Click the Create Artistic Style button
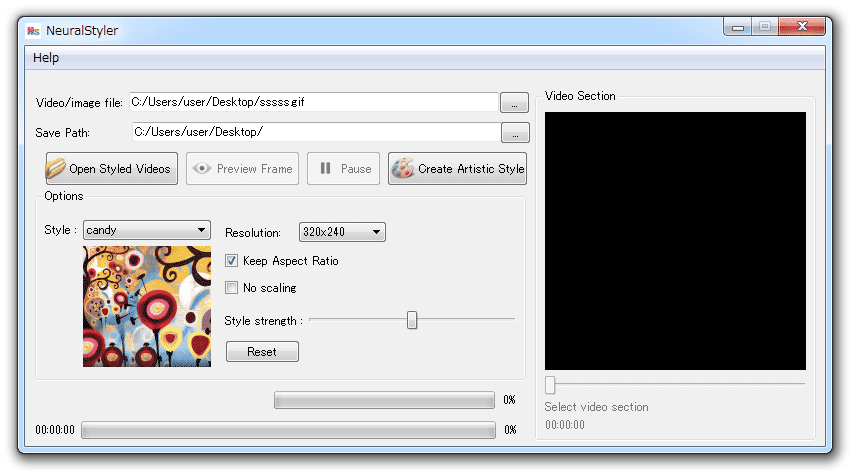The height and width of the screenshot is (476, 853). pyautogui.click(x=457, y=169)
